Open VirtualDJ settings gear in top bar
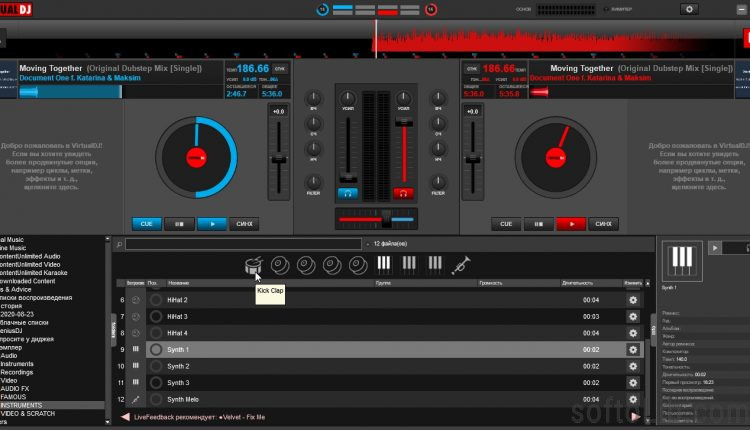Image resolution: width=750 pixels, height=430 pixels. click(x=689, y=9)
